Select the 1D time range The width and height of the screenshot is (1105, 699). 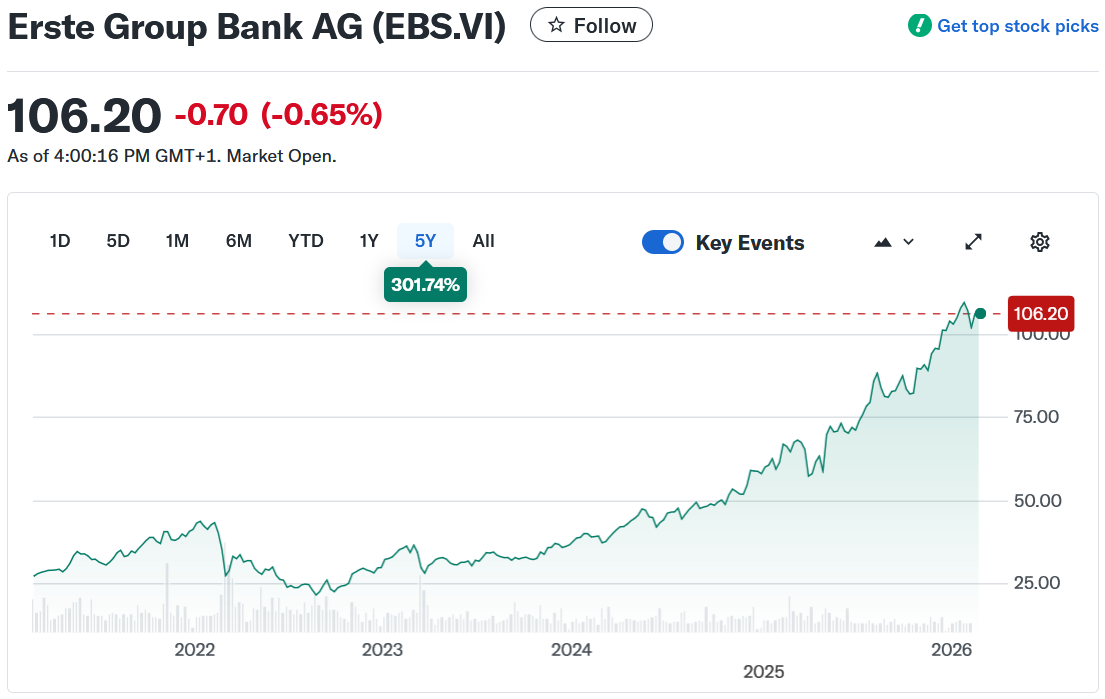[x=60, y=241]
